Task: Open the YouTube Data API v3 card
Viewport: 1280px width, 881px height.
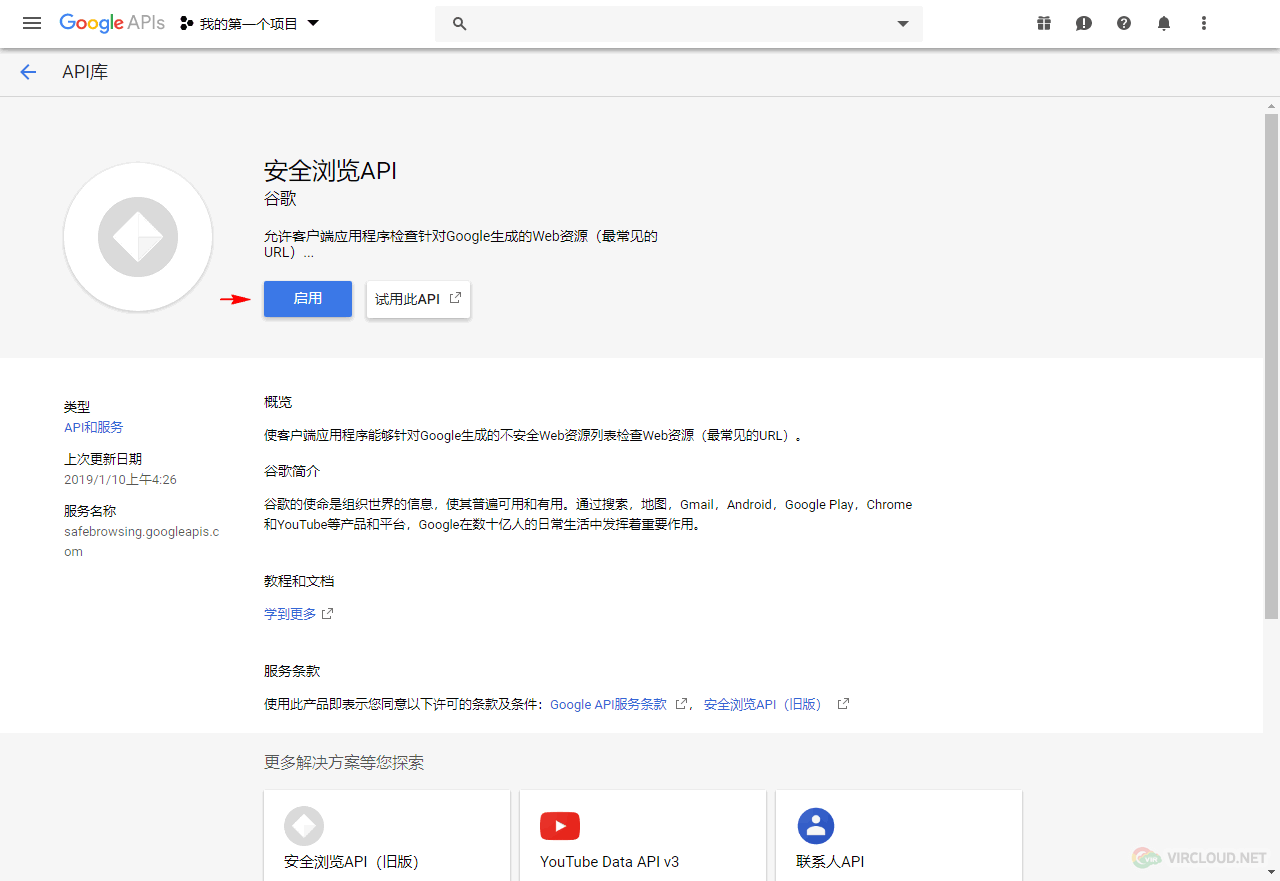Action: (x=643, y=836)
